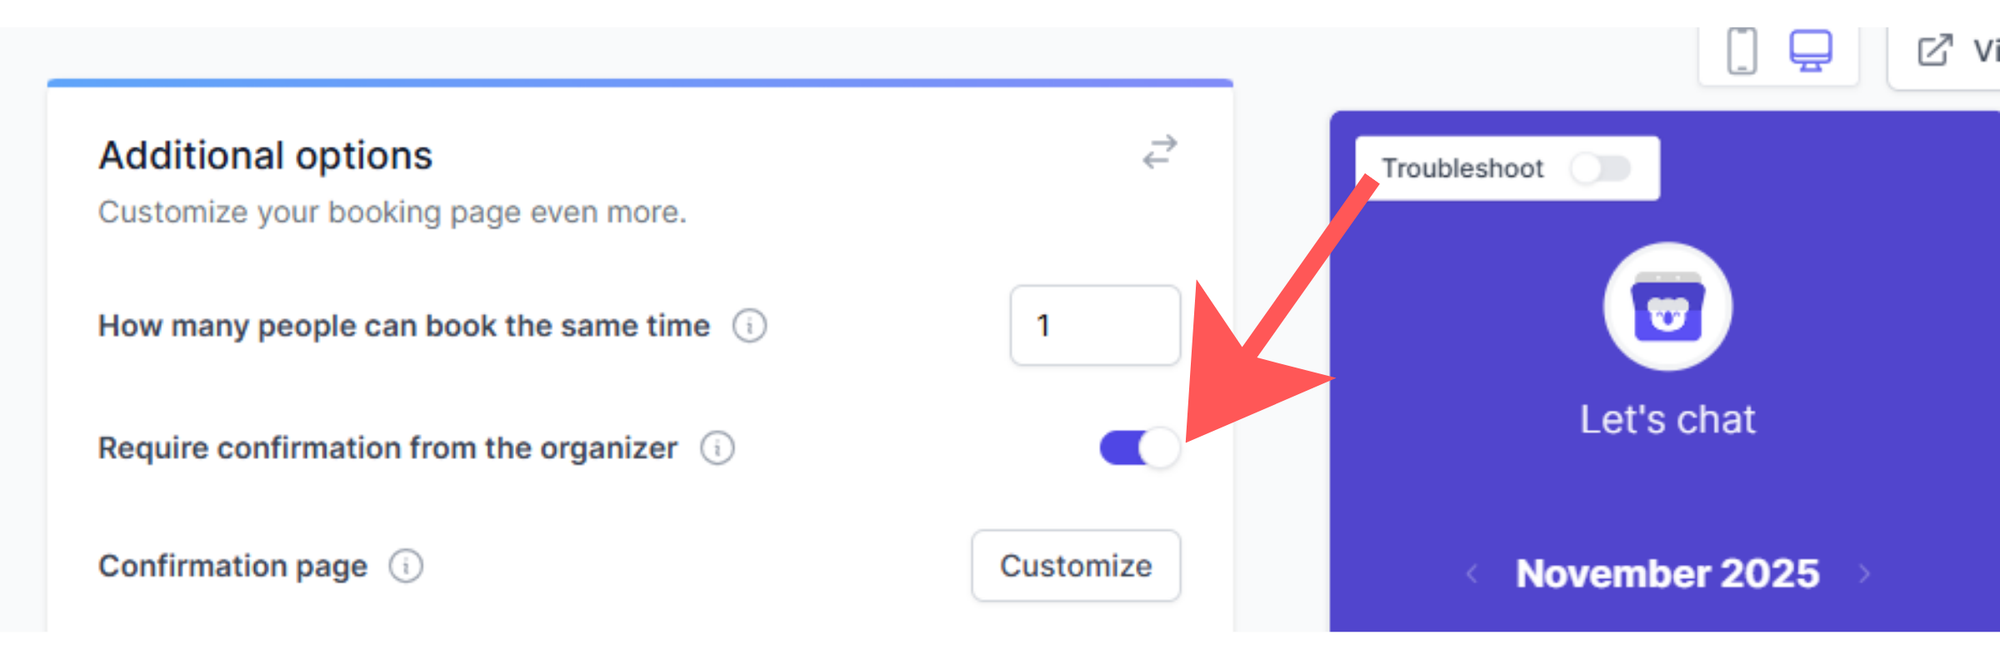This screenshot has height=650, width=2000.
Task: Click the booking capacity field showing 1
Action: tap(1094, 326)
